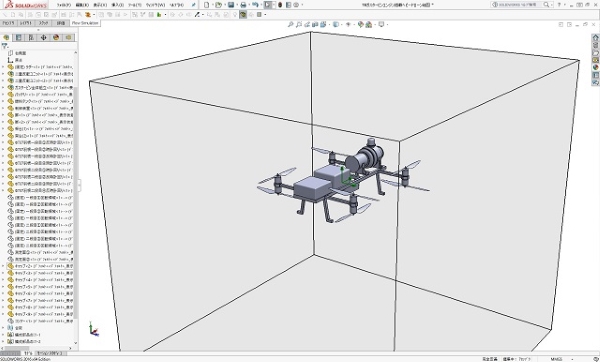Select the バッテリ<1> component in tree
Image resolution: width=600 pixels, height=362 pixels.
[43, 94]
